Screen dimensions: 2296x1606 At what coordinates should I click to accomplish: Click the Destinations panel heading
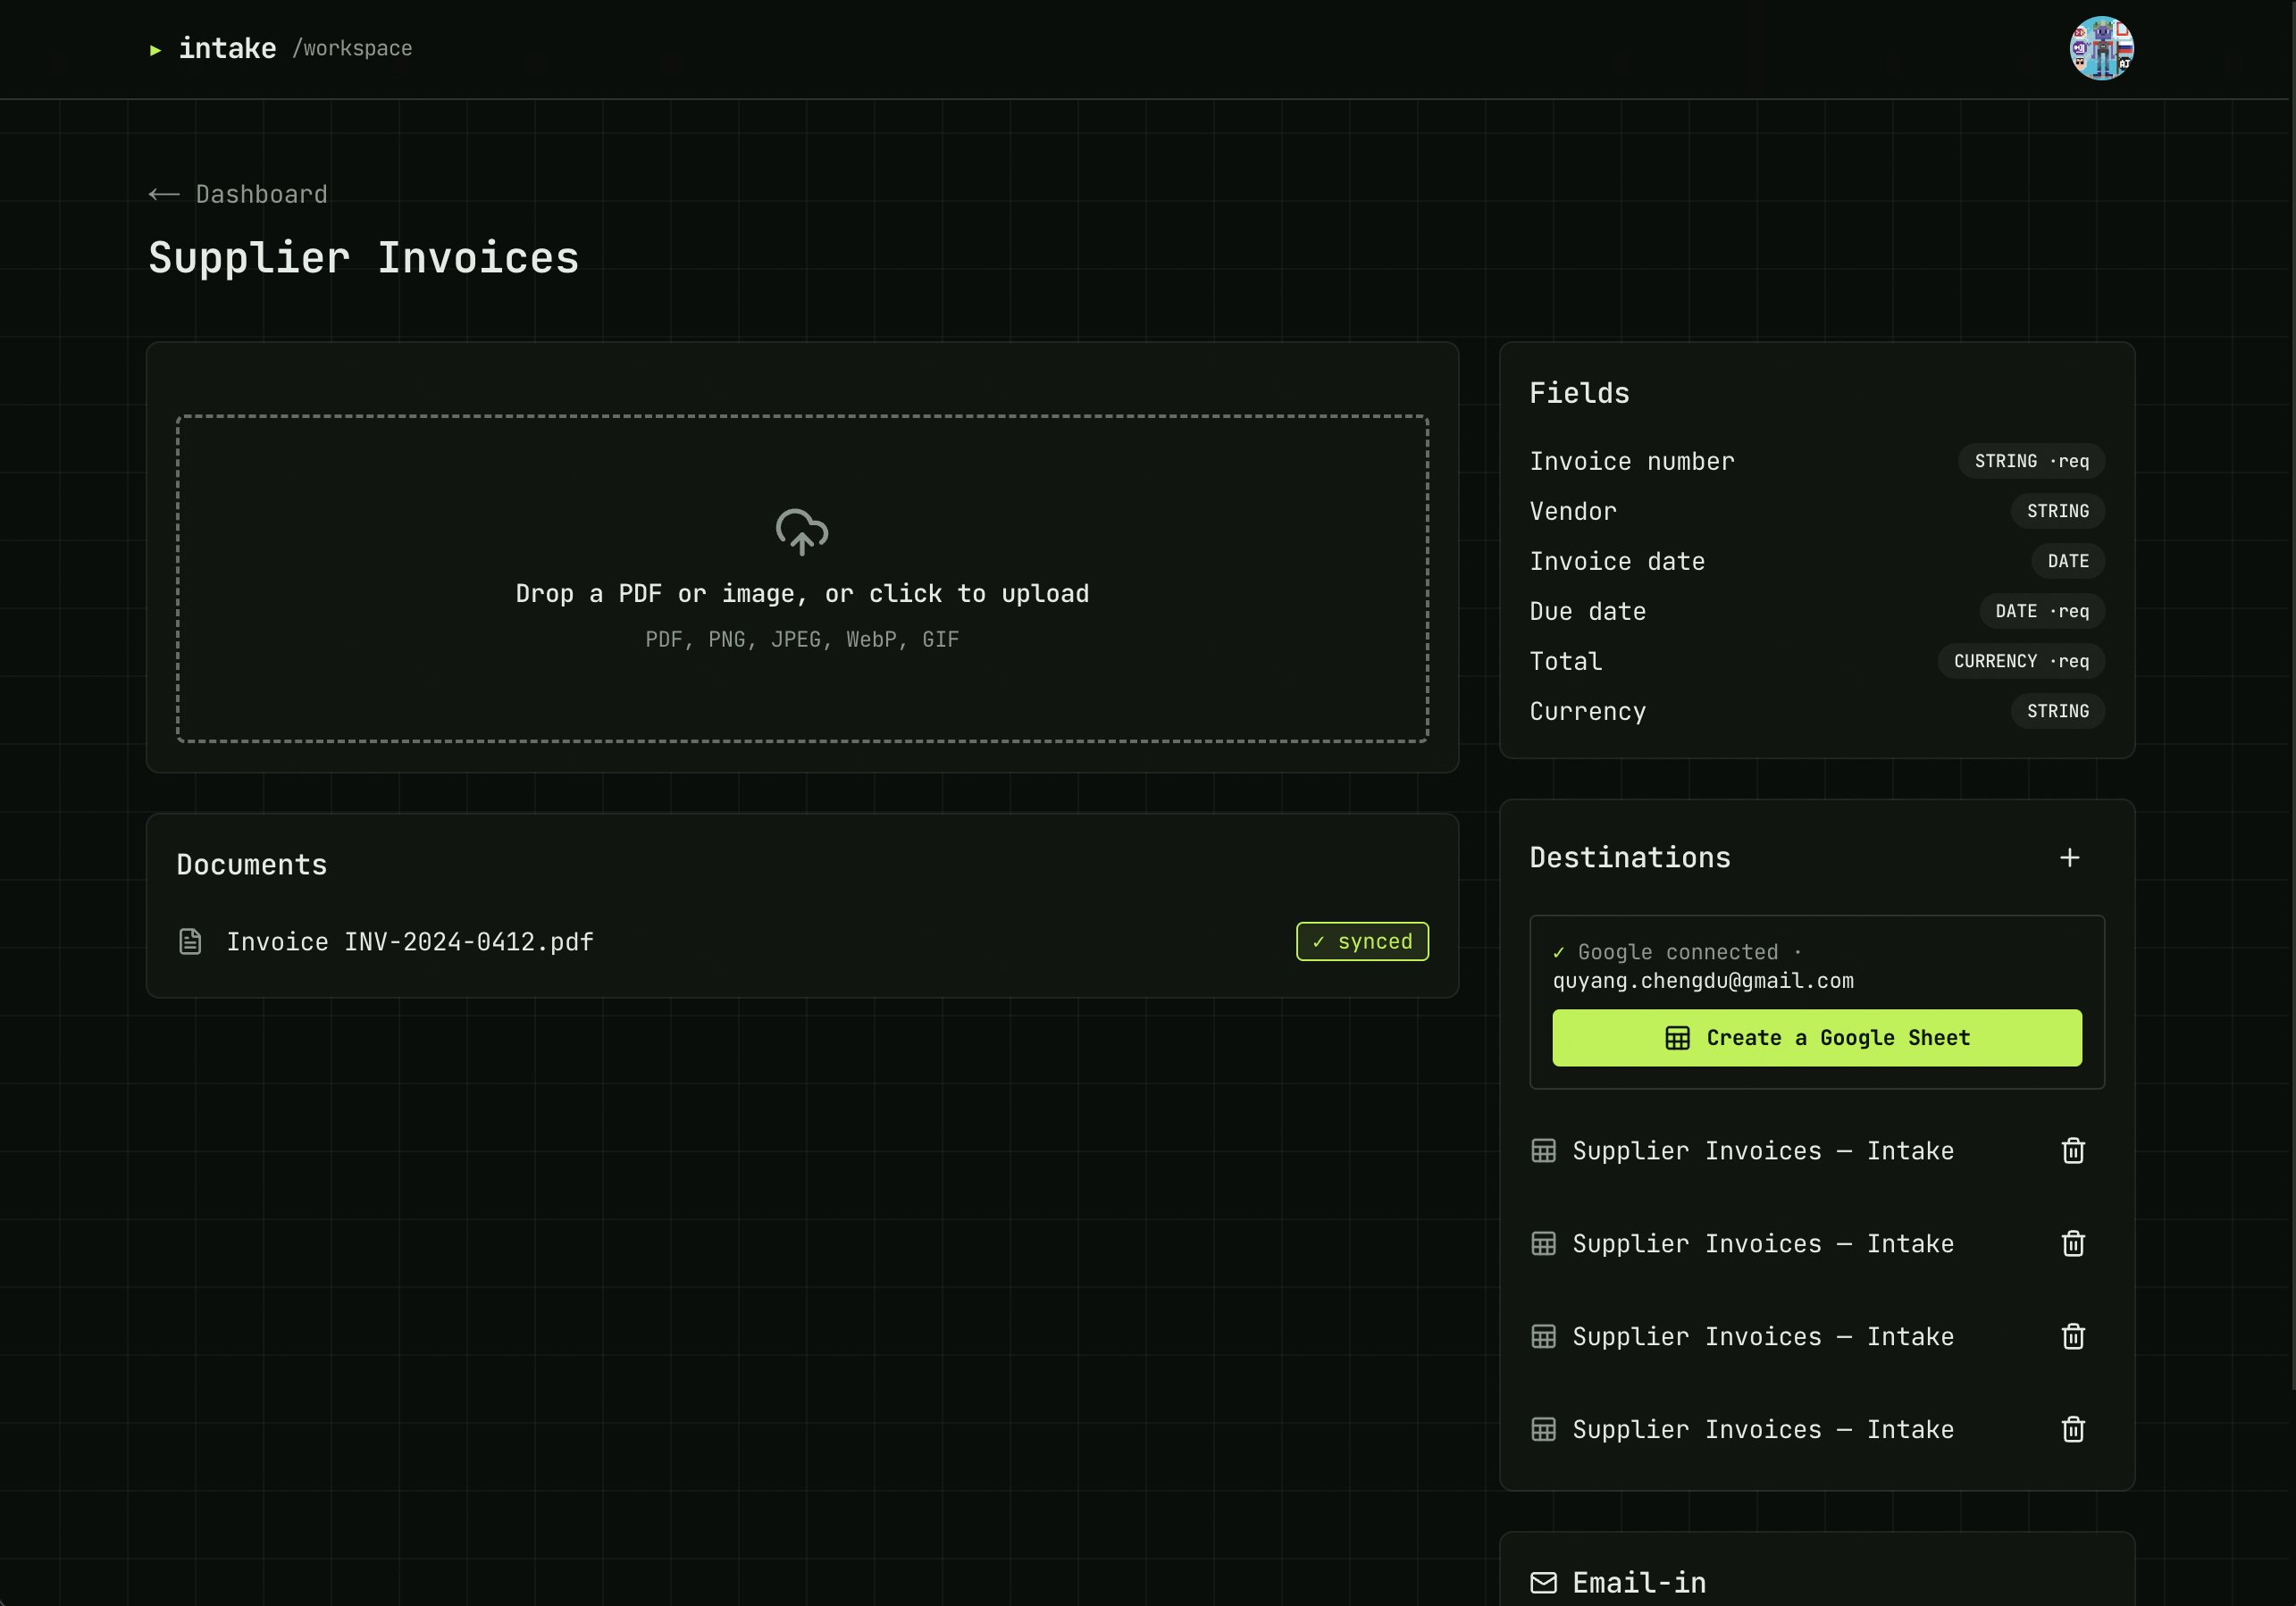click(1630, 858)
